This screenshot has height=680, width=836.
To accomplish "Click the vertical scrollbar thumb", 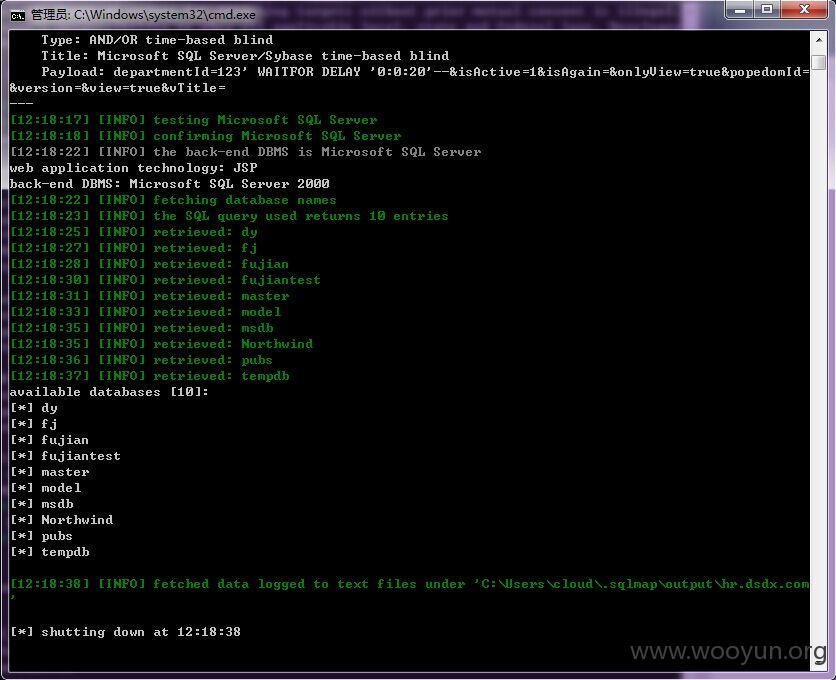I will pyautogui.click(x=818, y=62).
